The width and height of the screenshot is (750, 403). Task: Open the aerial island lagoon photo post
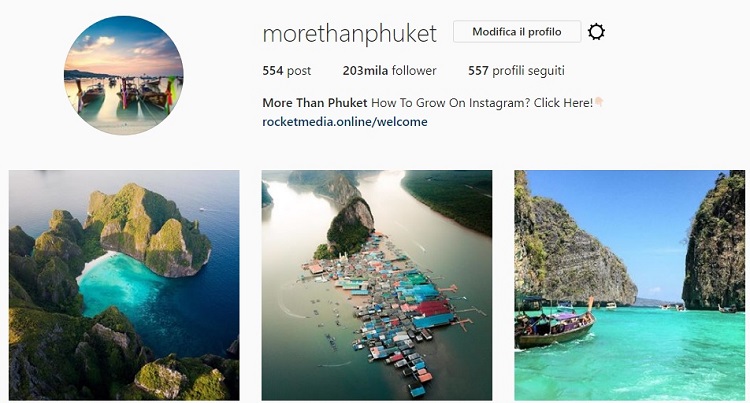(124, 285)
